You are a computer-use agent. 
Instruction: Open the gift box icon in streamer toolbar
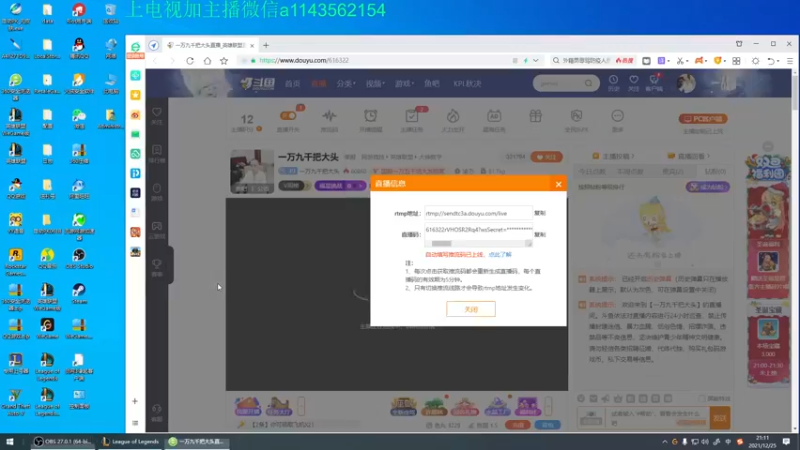click(535, 116)
